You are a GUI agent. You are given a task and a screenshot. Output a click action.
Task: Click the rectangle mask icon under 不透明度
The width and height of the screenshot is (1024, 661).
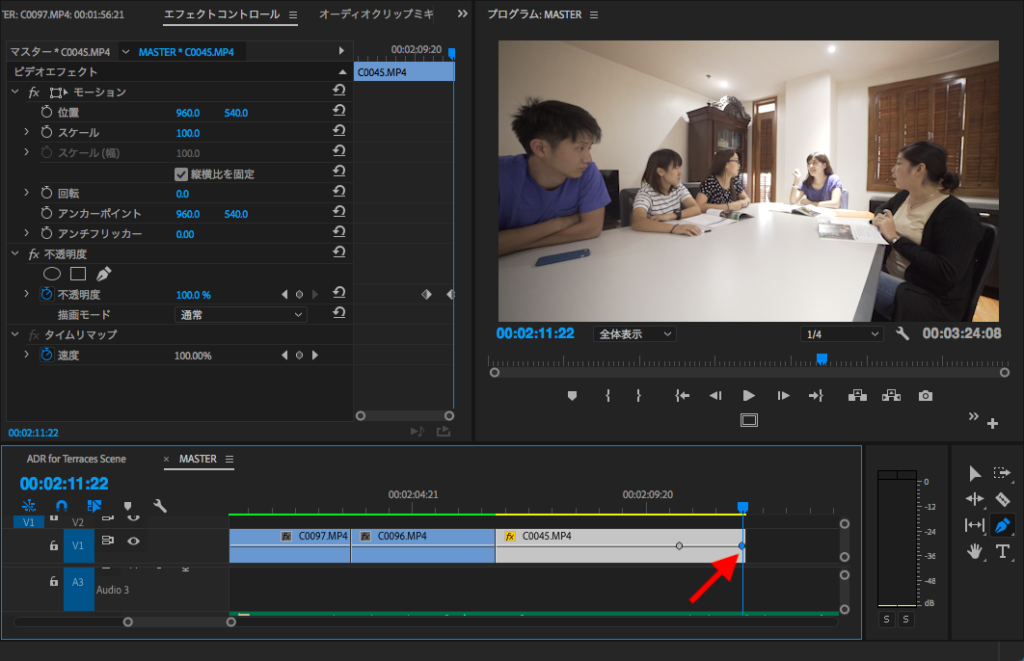(x=78, y=274)
